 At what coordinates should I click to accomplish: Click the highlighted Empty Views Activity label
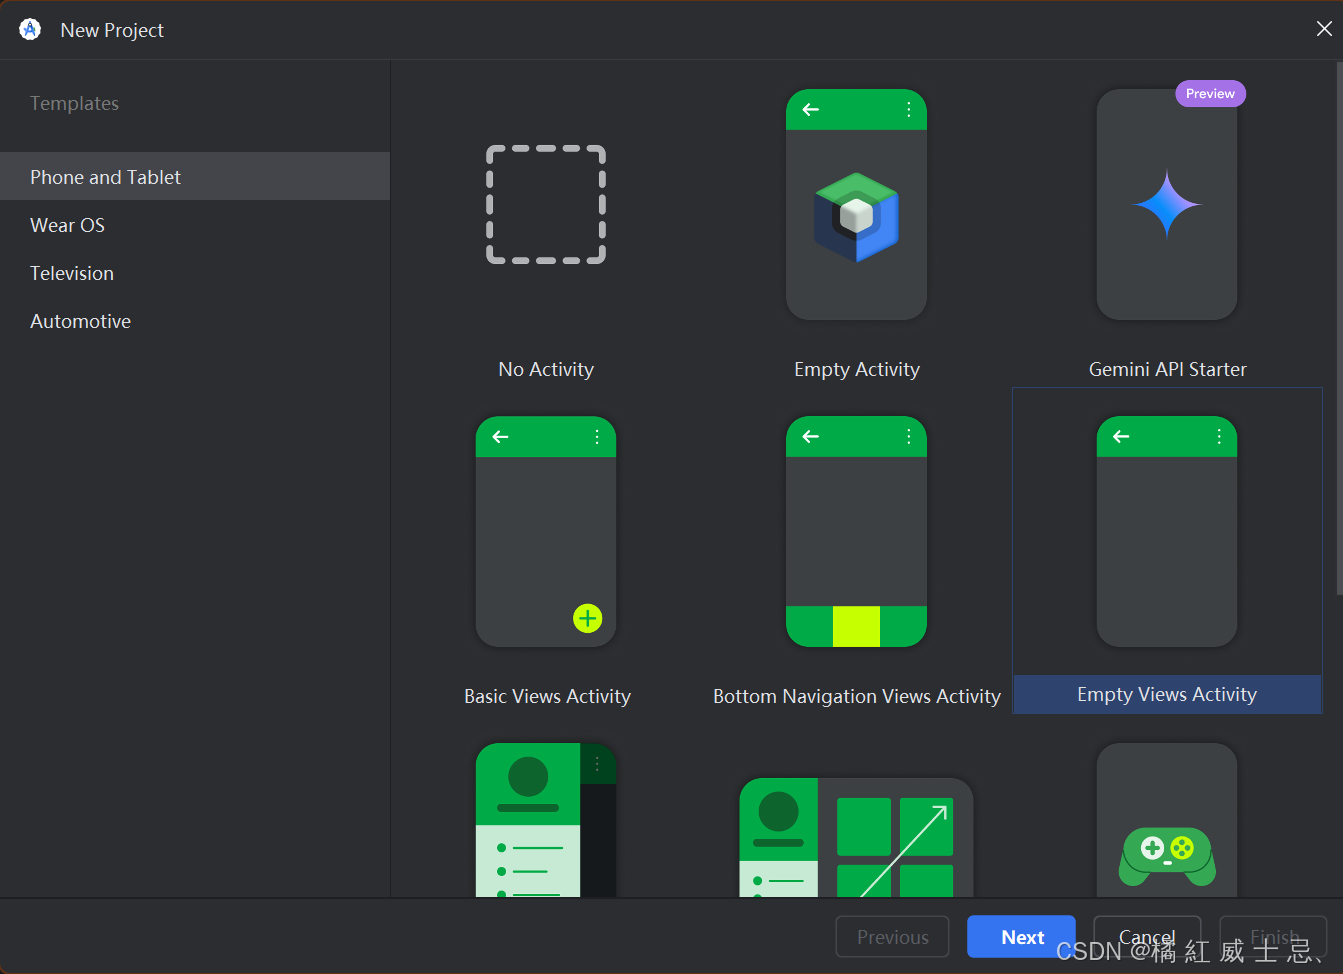[1167, 694]
